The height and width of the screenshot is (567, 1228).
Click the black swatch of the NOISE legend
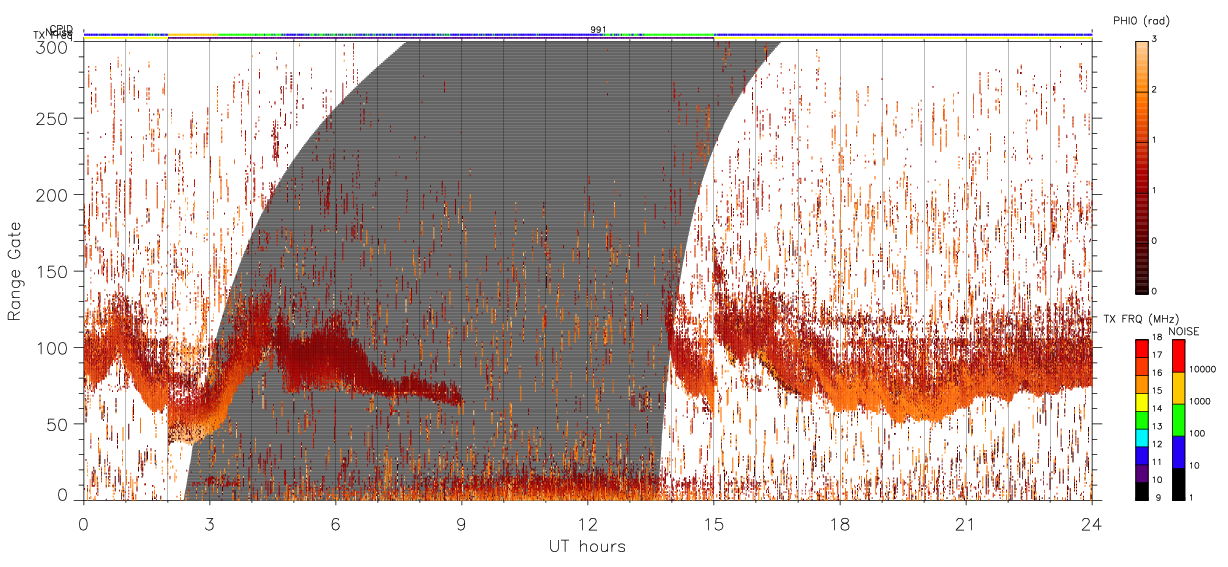[1178, 484]
